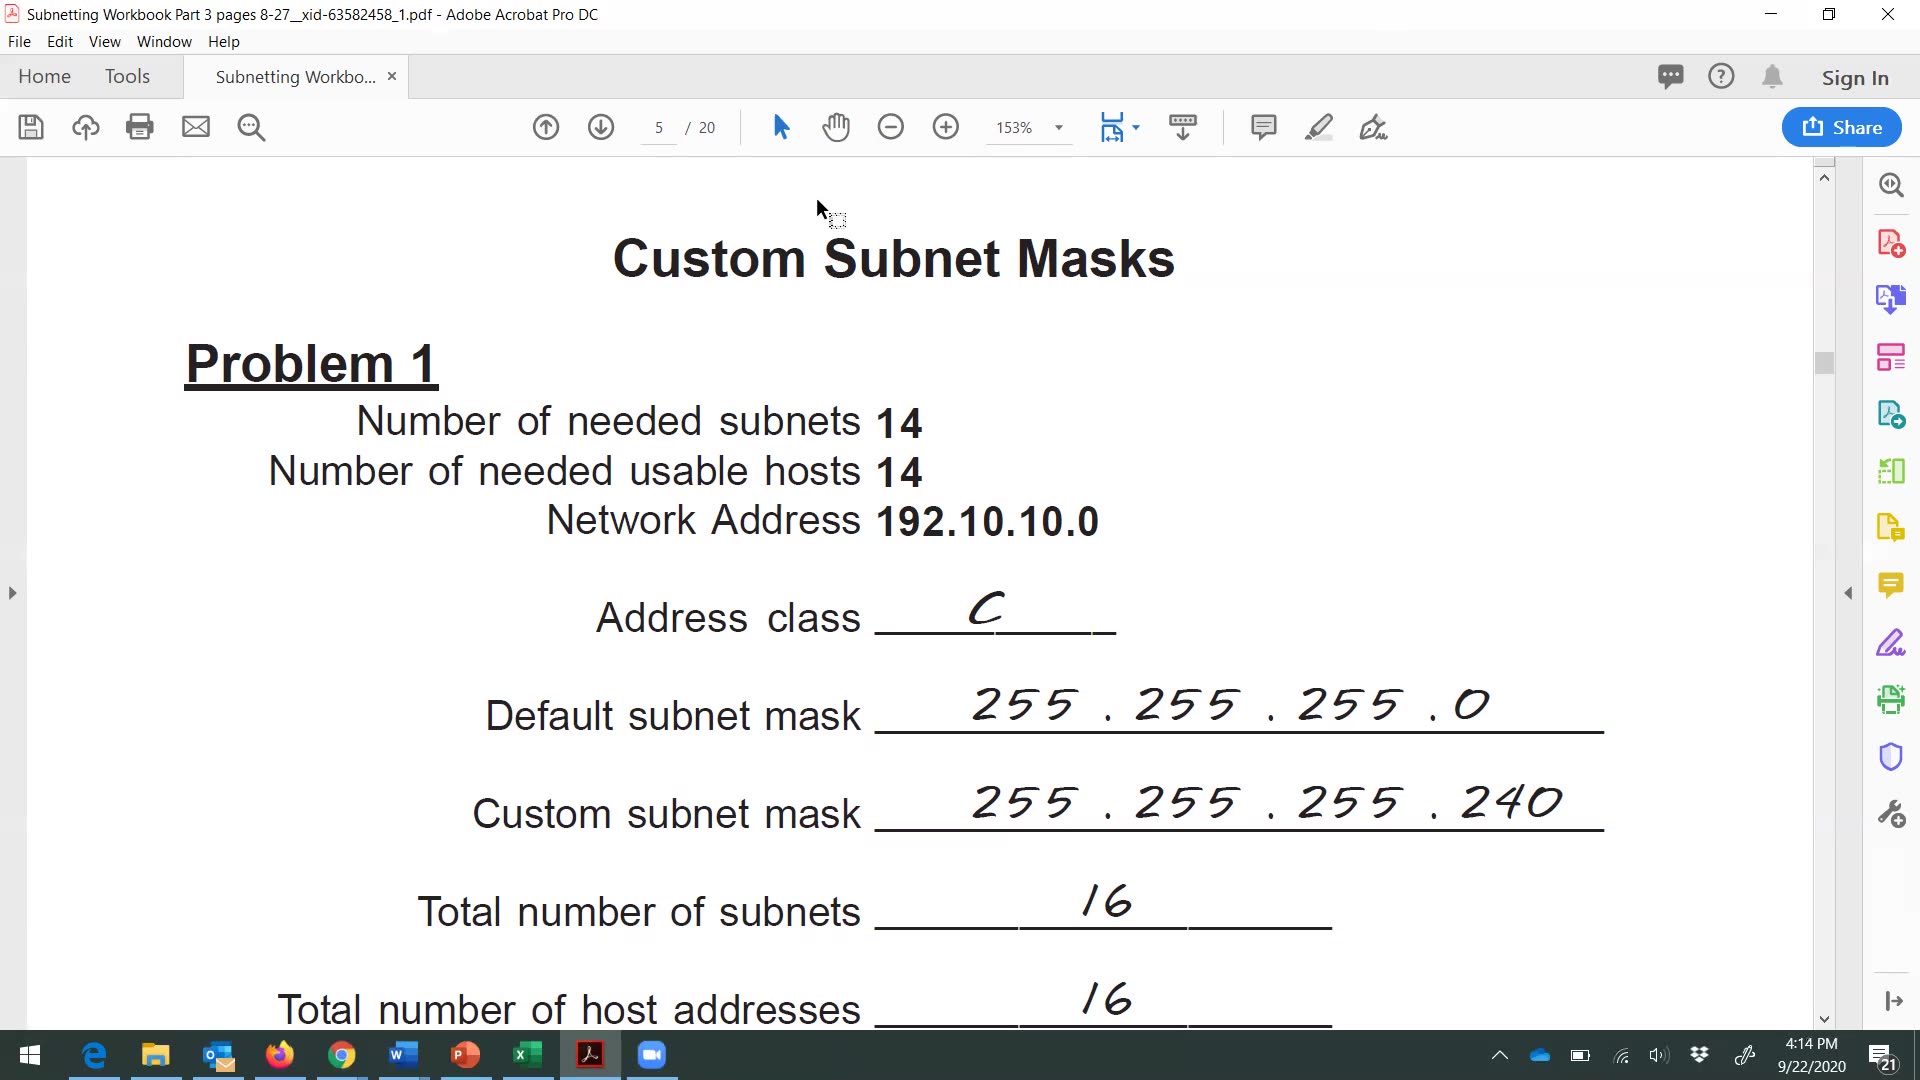
Task: Toggle the right tools pane visibility
Action: 1893,1001
